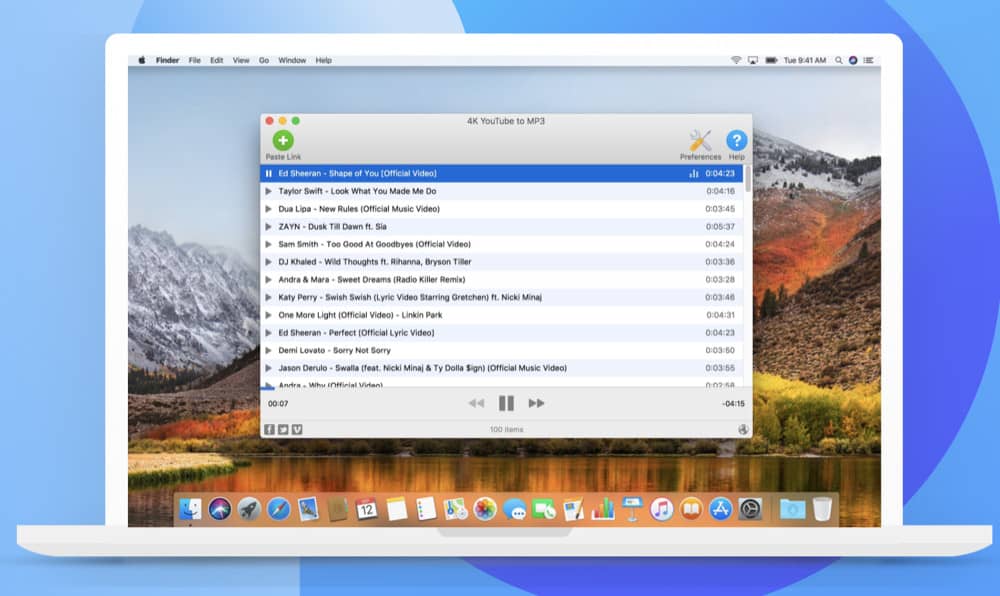This screenshot has width=1000, height=596.
Task: Click the globe icon at bottom right
Action: tap(743, 428)
